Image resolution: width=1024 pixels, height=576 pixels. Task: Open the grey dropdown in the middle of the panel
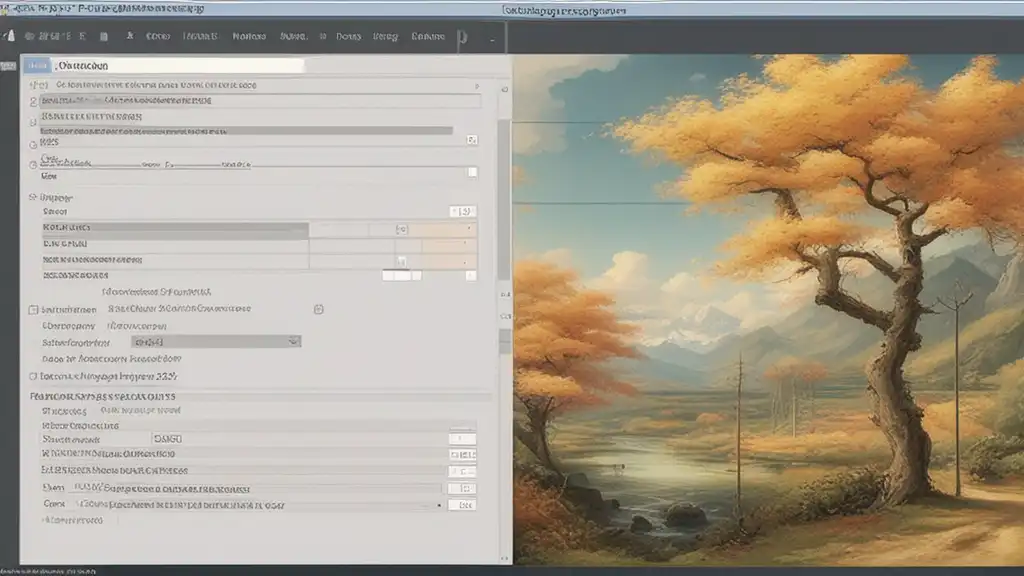[215, 341]
